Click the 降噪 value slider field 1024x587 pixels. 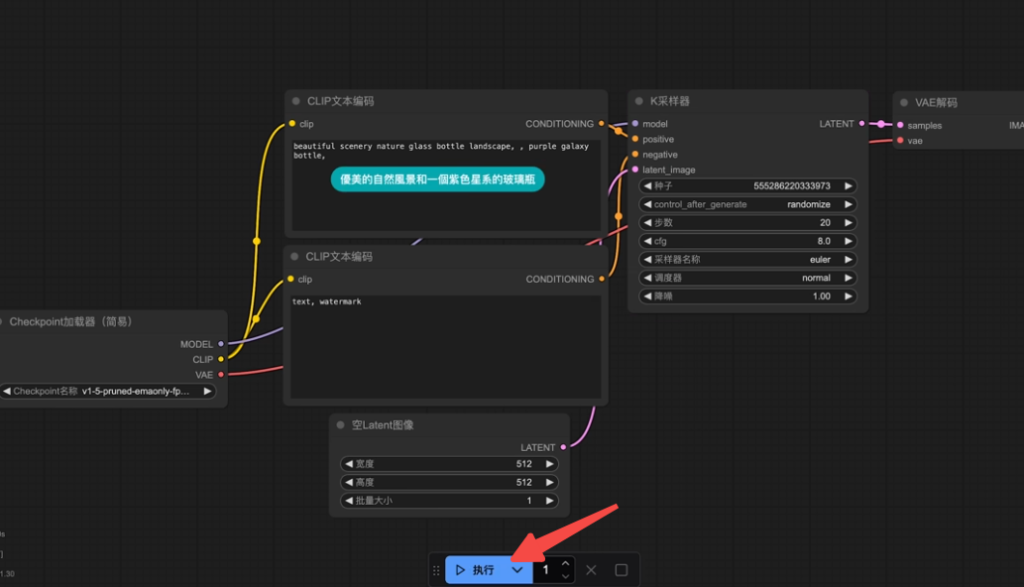(747, 296)
